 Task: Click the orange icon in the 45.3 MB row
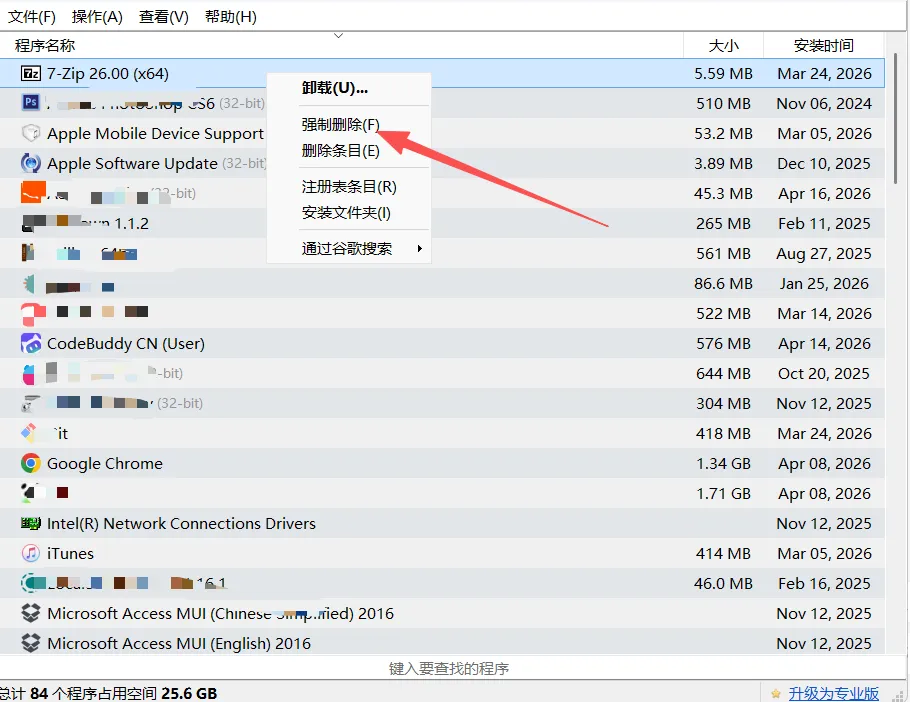pos(33,193)
